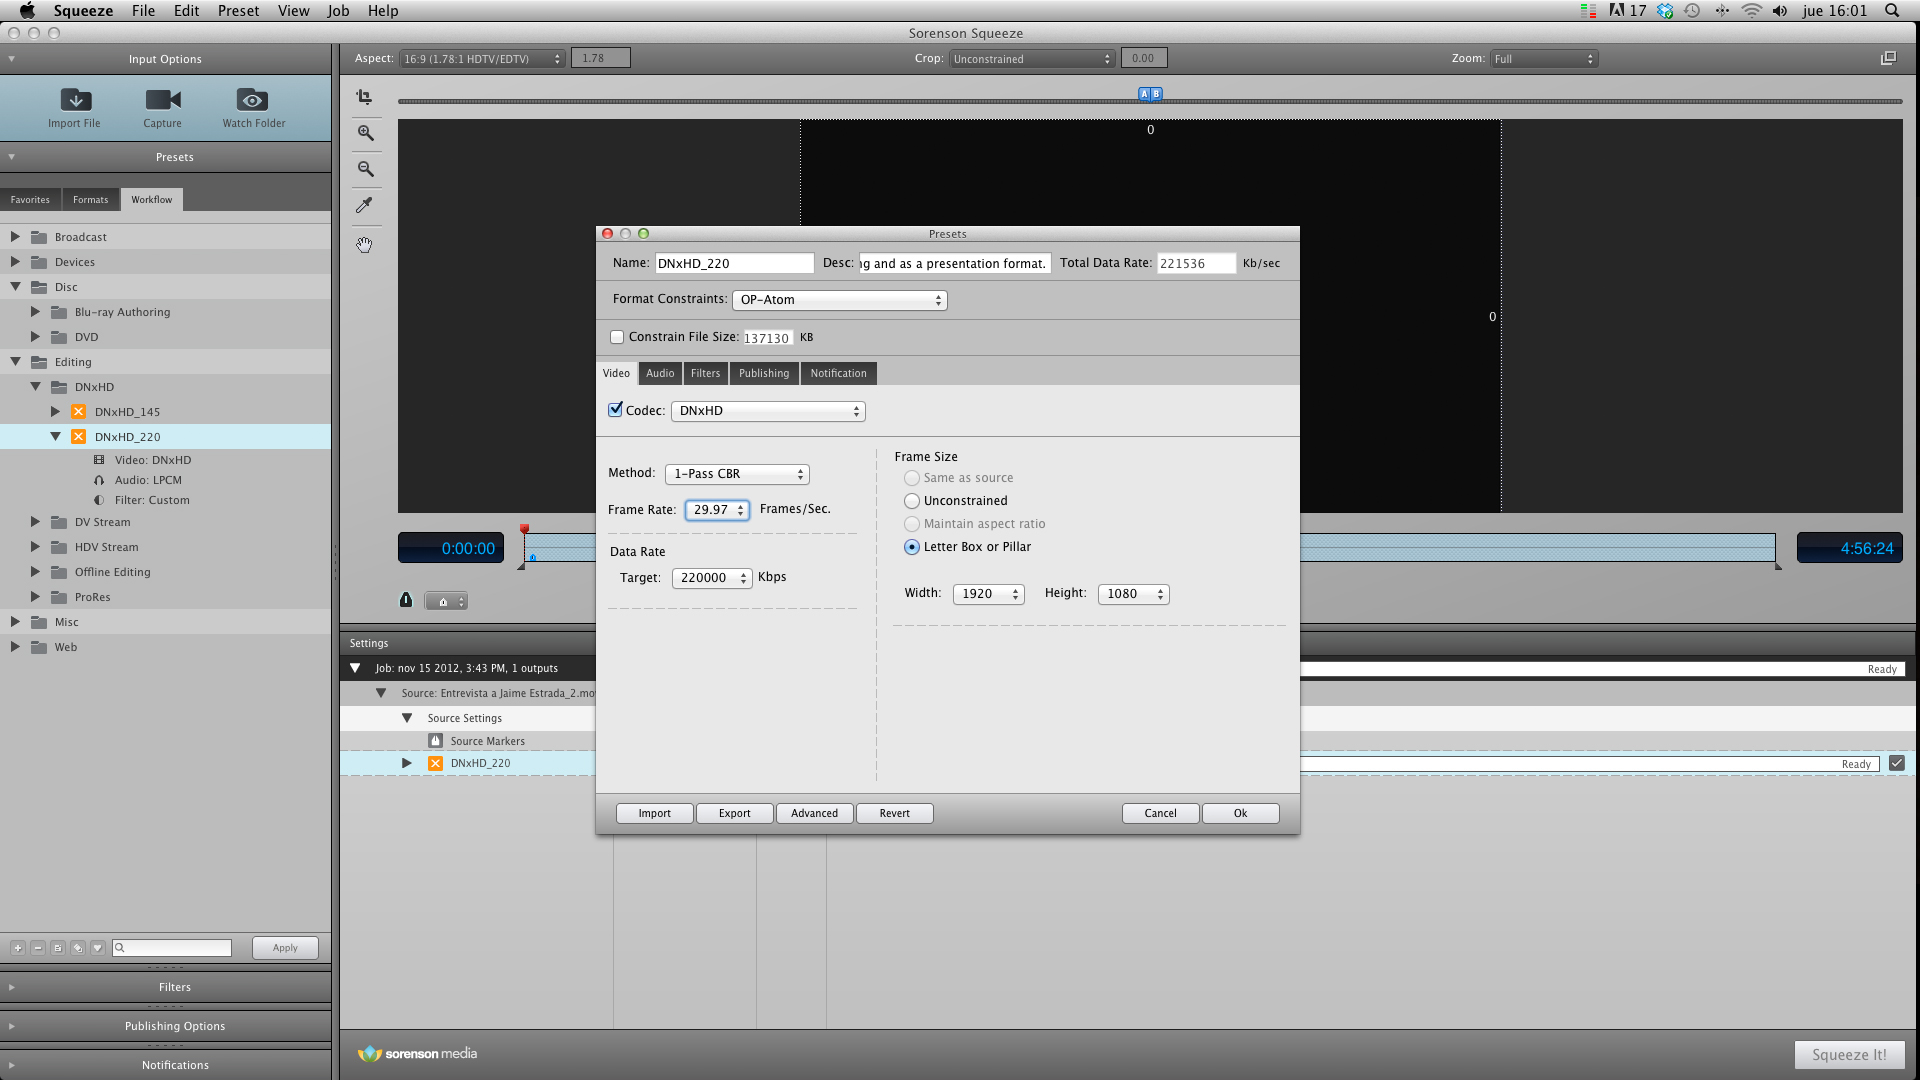The image size is (1920, 1080).
Task: Click the Audio: LPCM headphone icon
Action: click(99, 480)
